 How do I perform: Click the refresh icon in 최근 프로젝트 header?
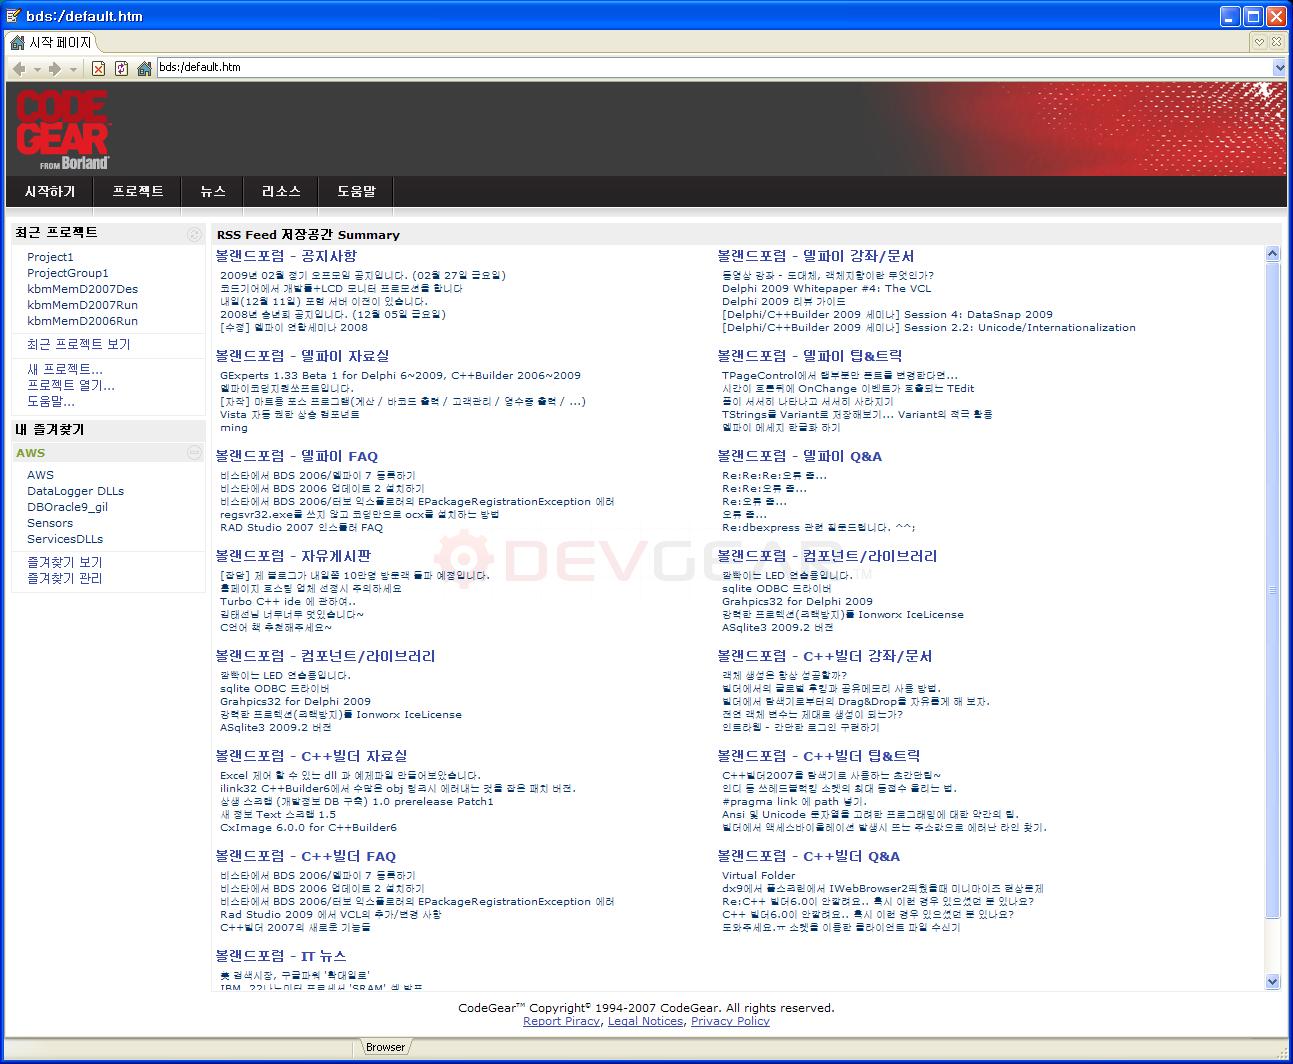(x=194, y=234)
